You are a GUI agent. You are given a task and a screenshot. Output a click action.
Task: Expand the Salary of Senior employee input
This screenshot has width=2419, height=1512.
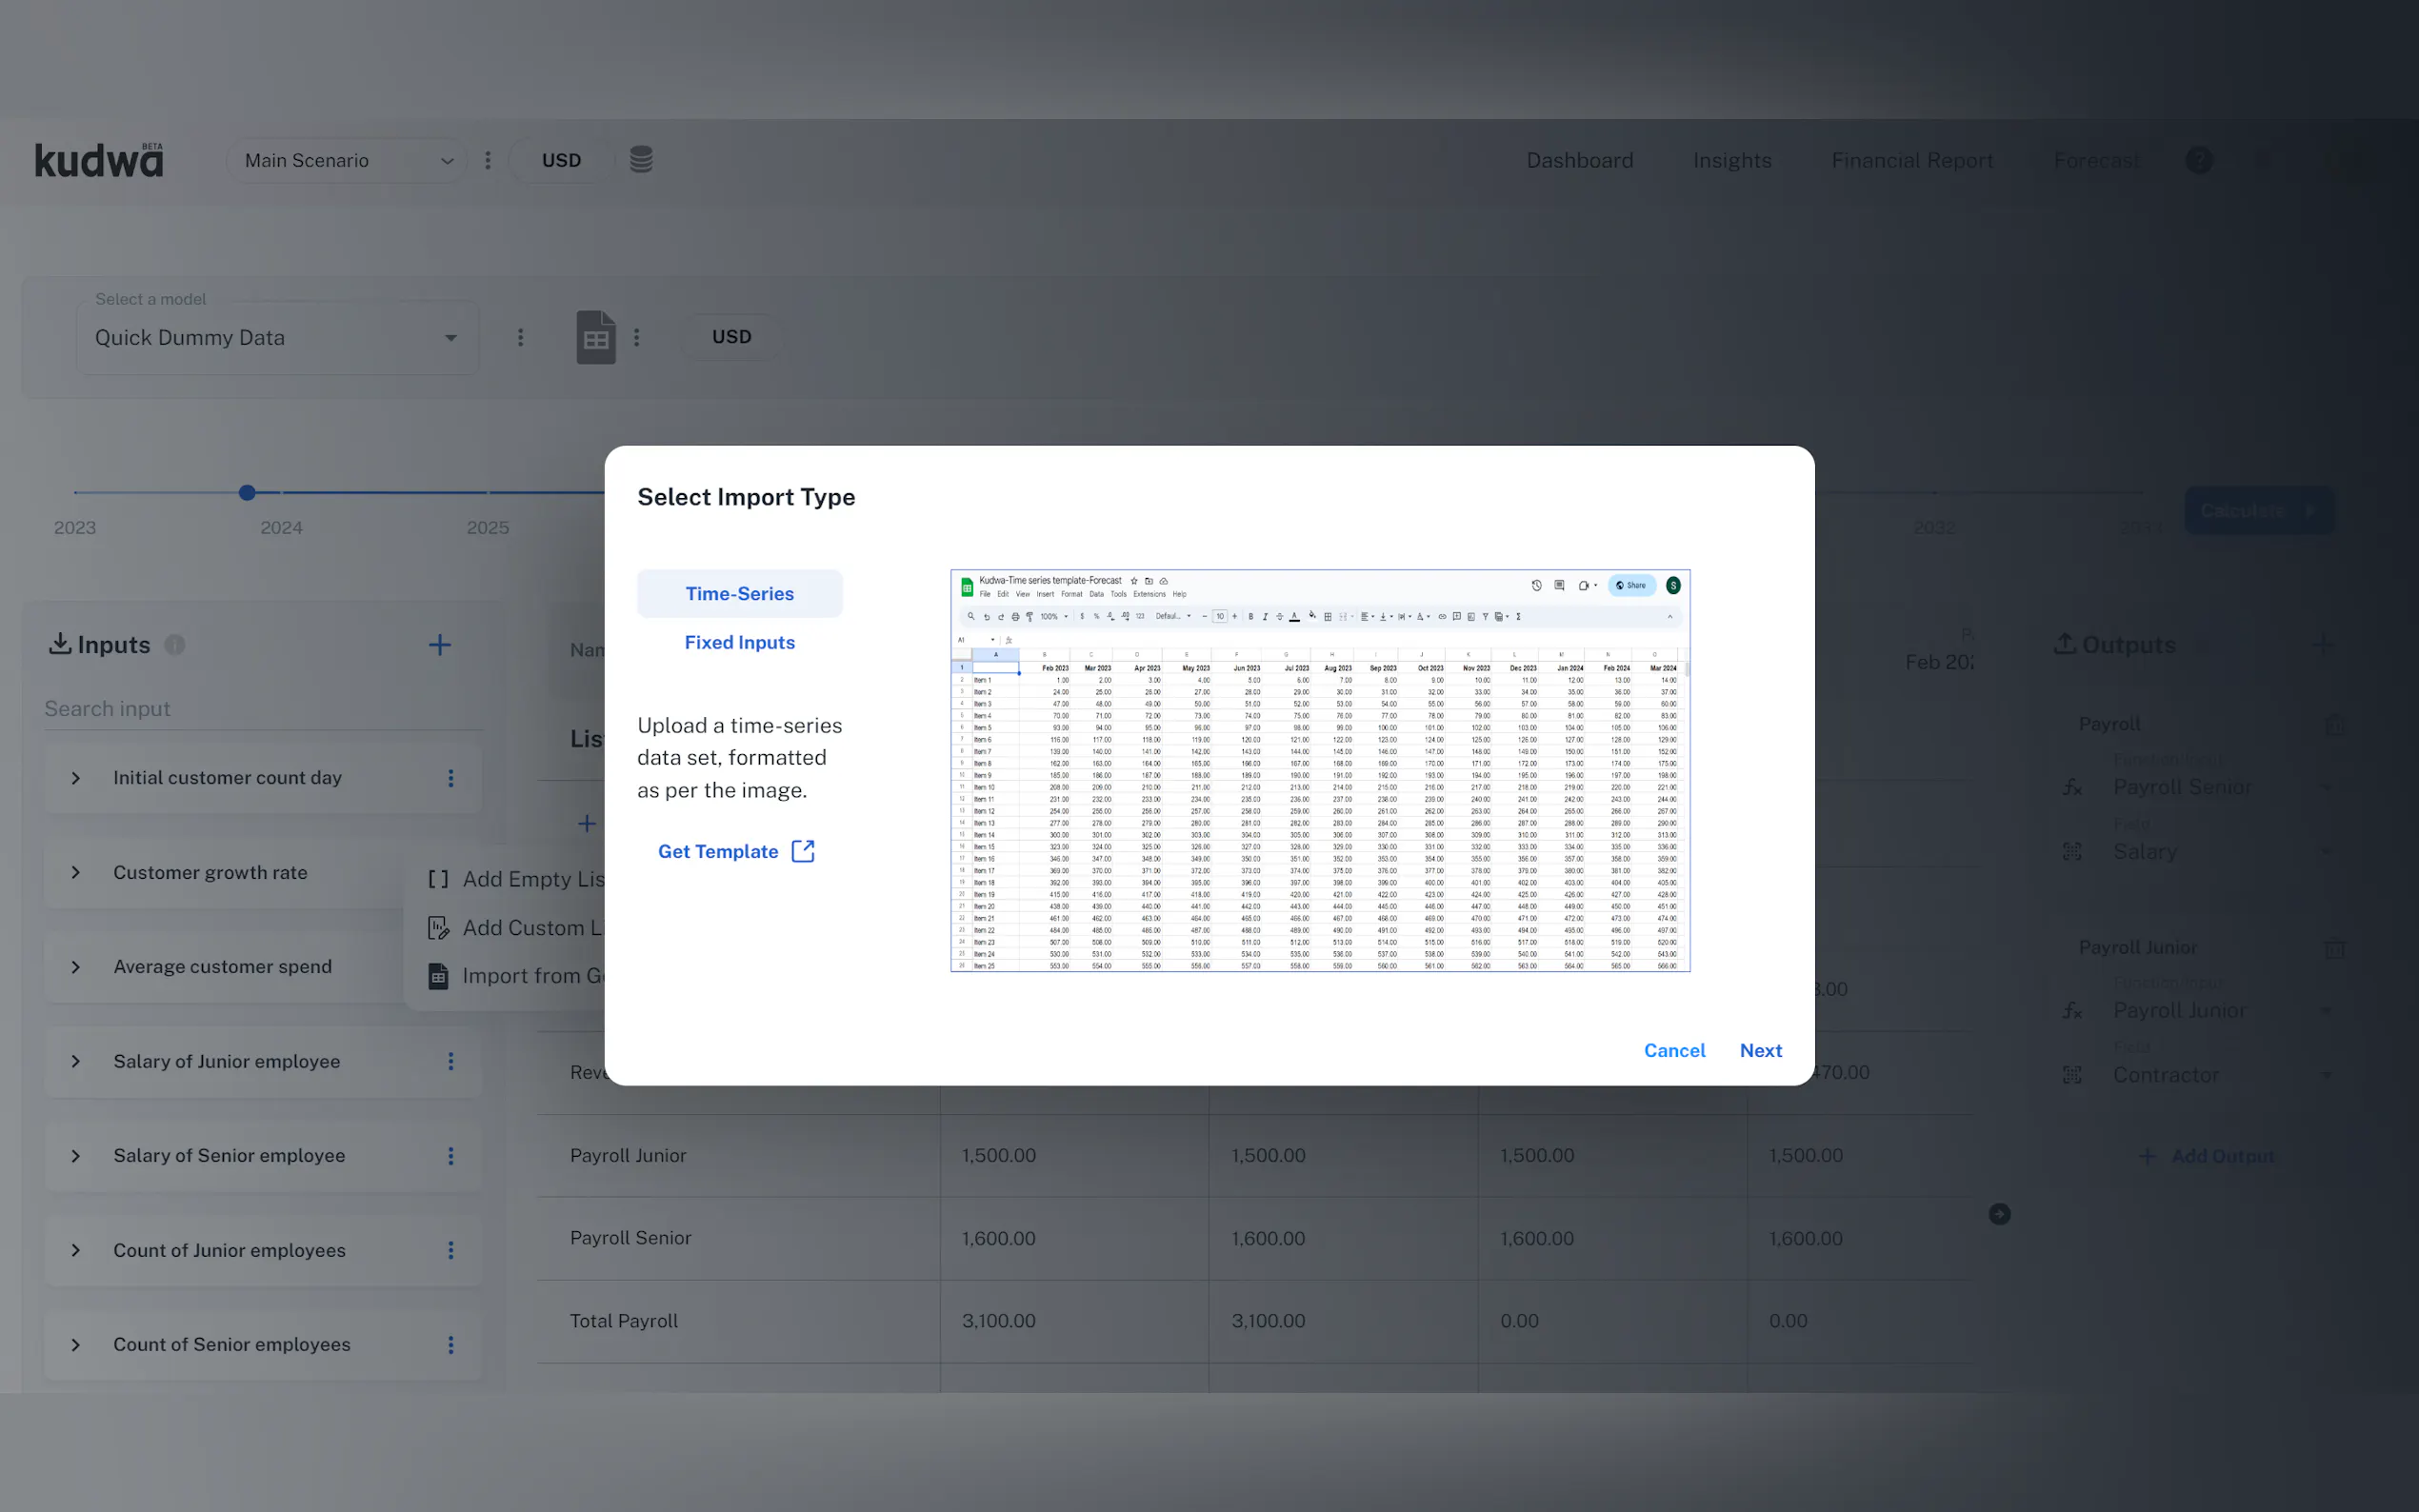coord(76,1156)
